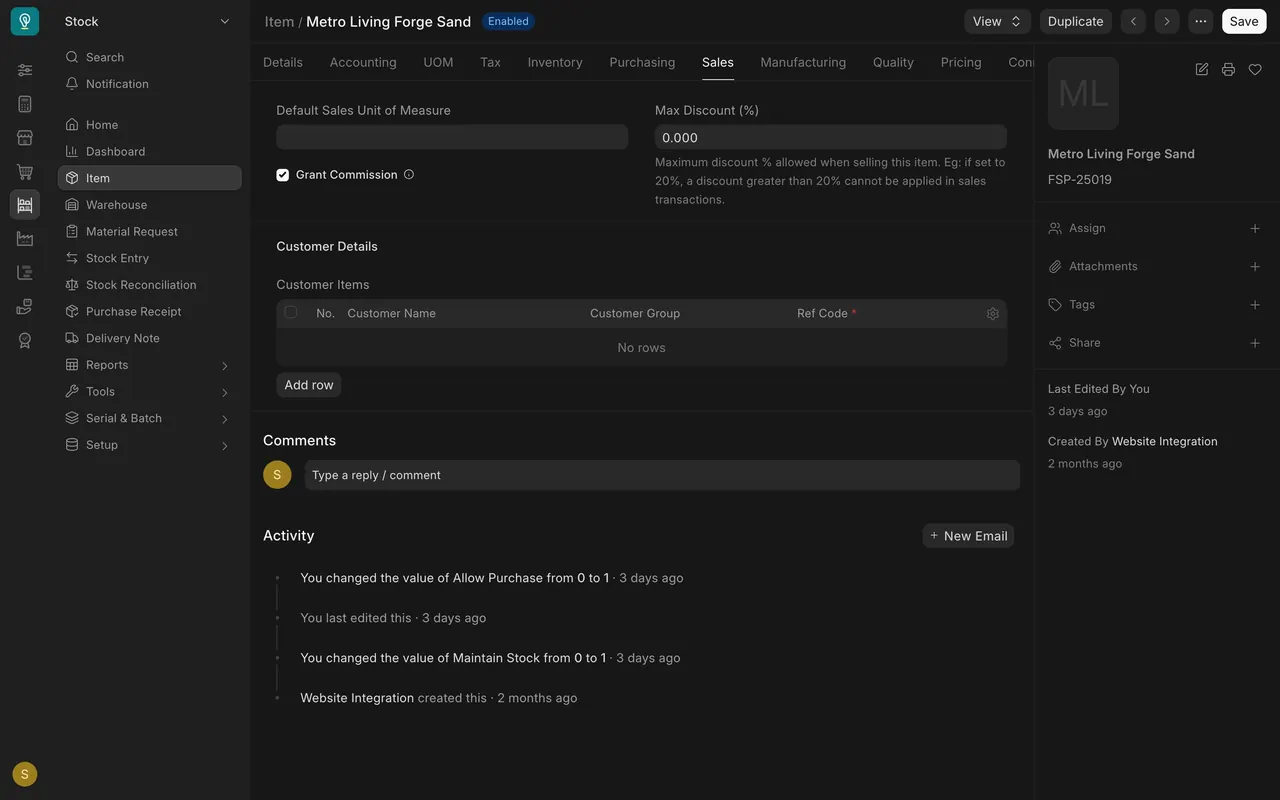The image size is (1280, 800).
Task: Click the comment reply box
Action: pos(662,475)
